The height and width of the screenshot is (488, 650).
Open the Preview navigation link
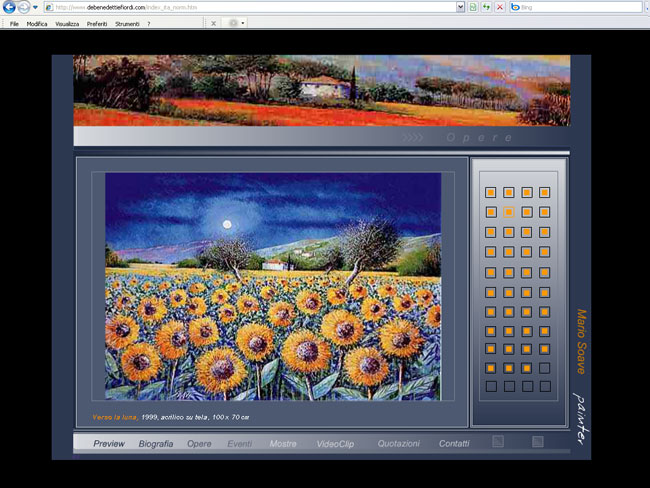(x=109, y=444)
